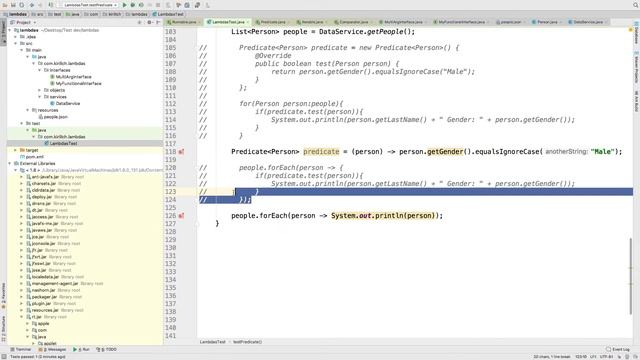Viewport: 640px width, 360px height.
Task: Open the Project panel settings gear
Action: pyautogui.click(x=149, y=22)
